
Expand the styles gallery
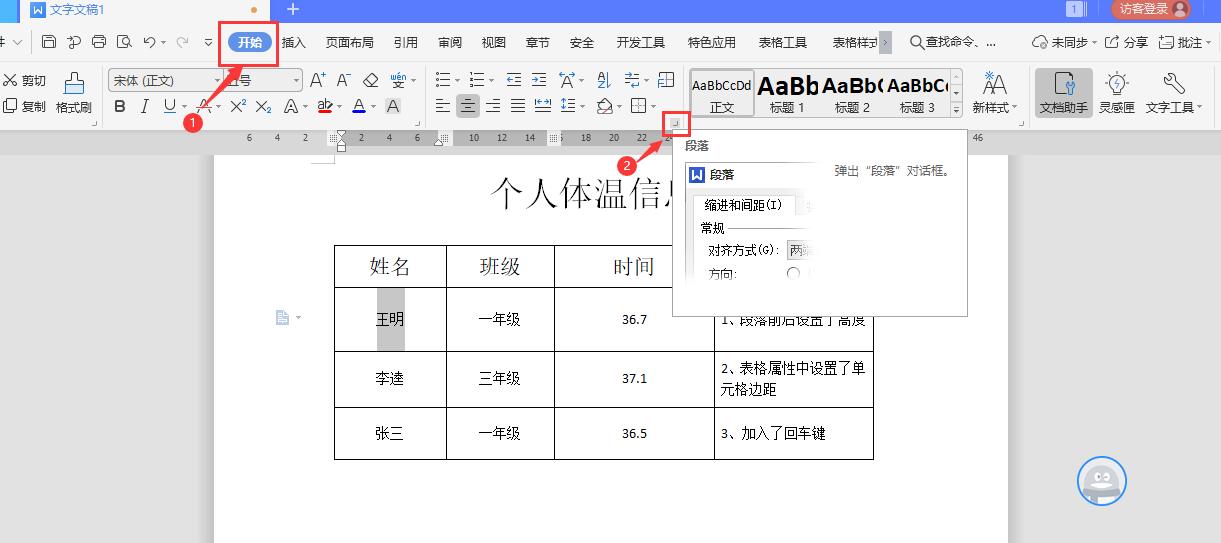pyautogui.click(x=956, y=110)
